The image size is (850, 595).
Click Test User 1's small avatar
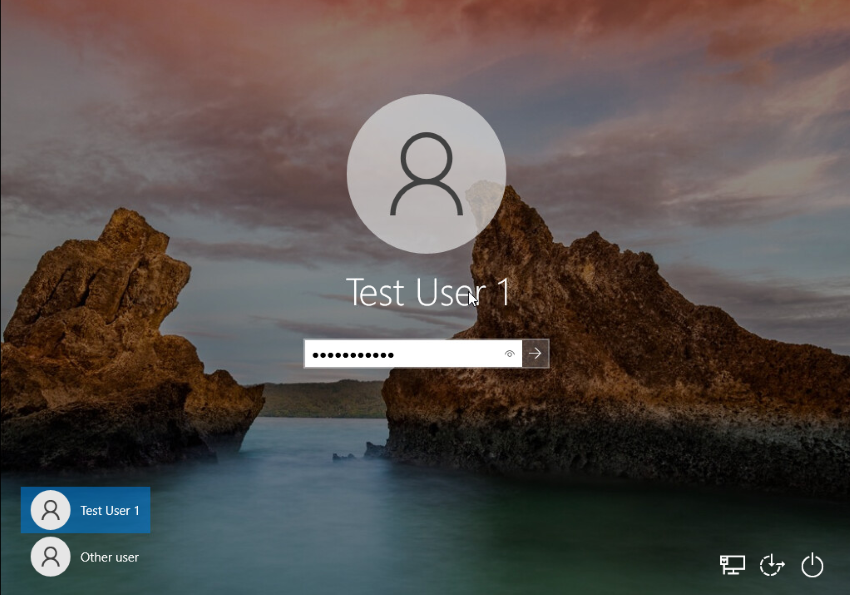50,509
